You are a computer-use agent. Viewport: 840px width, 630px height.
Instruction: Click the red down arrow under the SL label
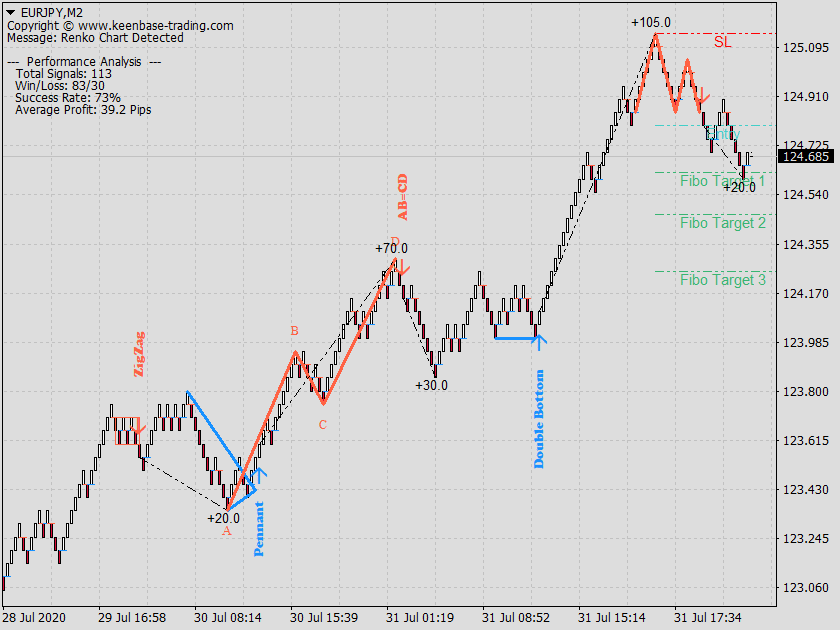701,93
